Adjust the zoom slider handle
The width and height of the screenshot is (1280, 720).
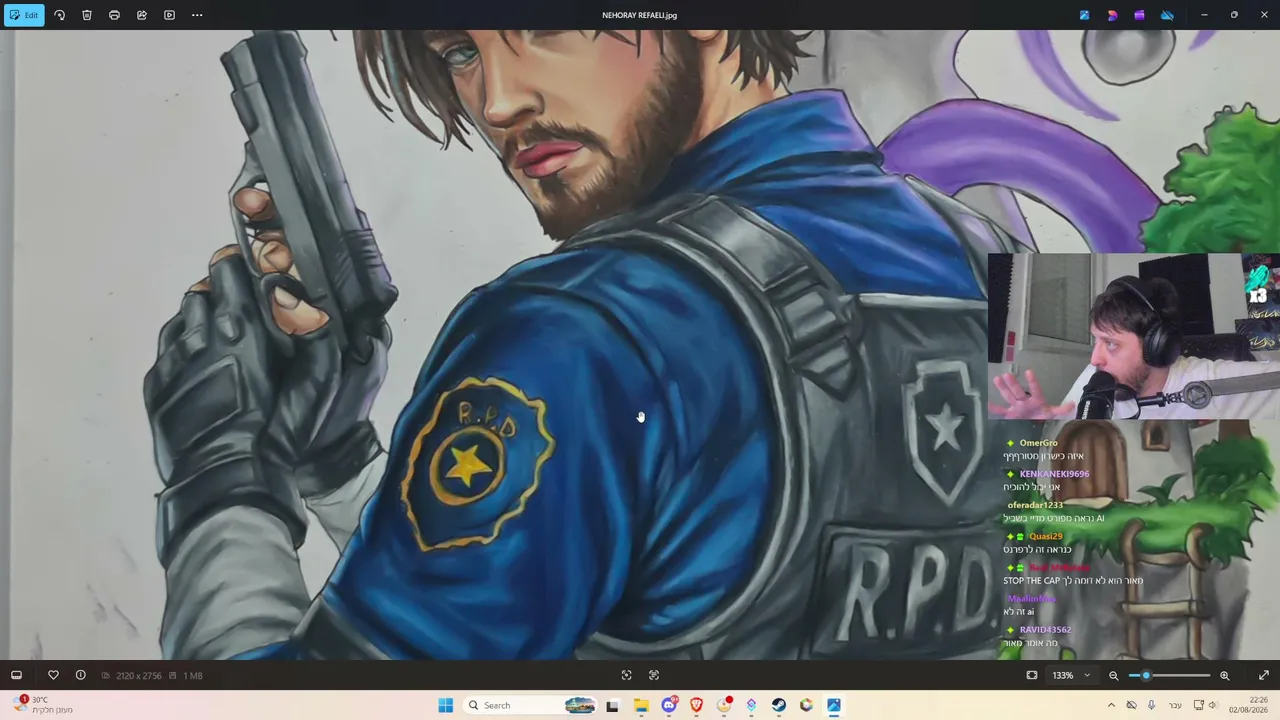1146,675
